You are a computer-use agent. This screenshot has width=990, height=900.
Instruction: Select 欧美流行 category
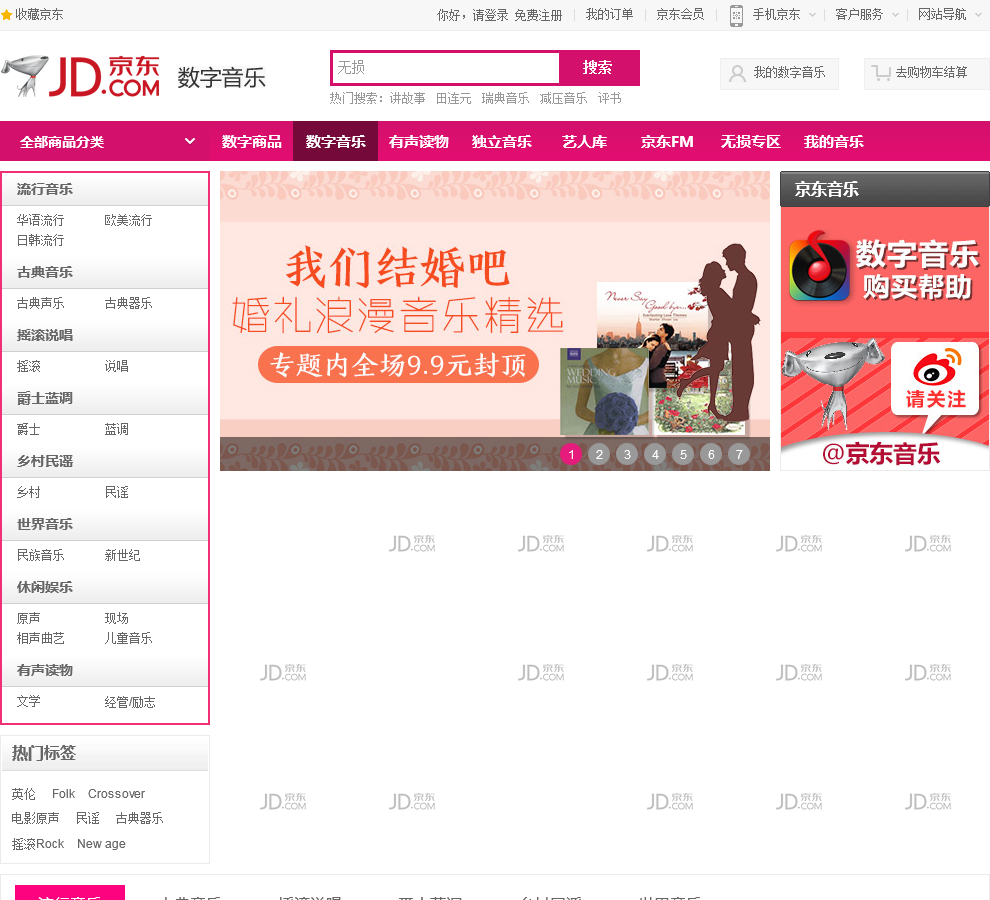(x=128, y=220)
